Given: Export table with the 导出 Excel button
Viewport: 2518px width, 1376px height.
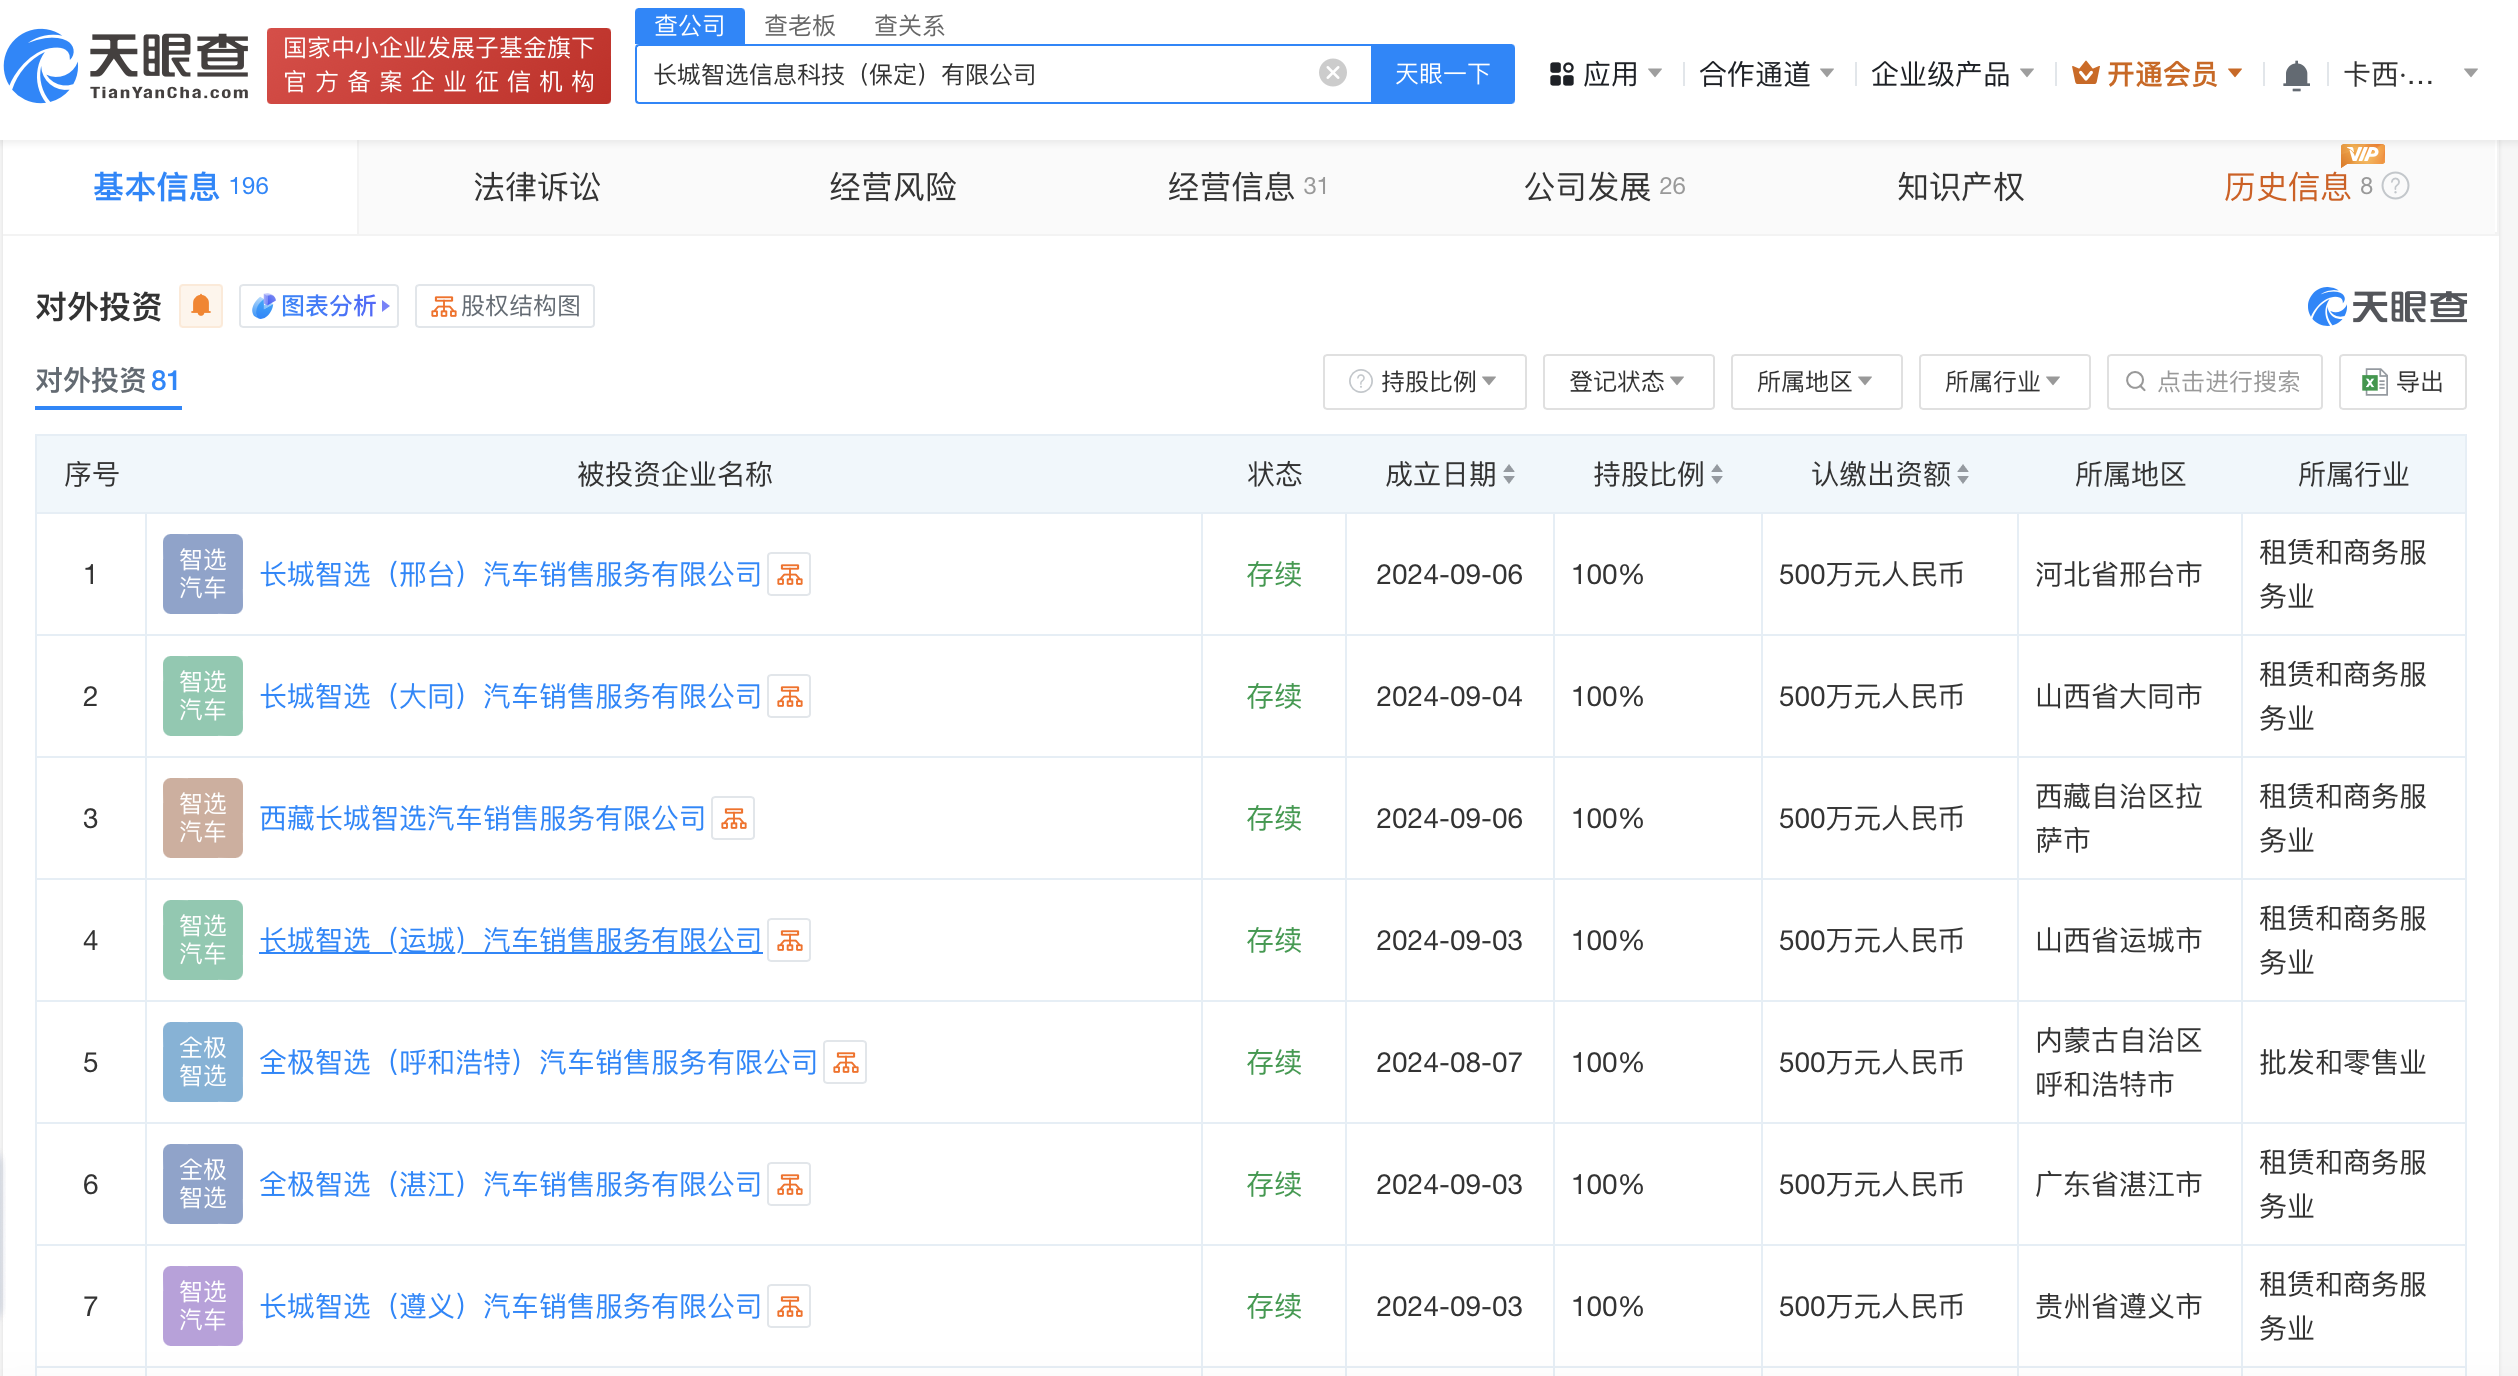Looking at the screenshot, I should click(2402, 382).
